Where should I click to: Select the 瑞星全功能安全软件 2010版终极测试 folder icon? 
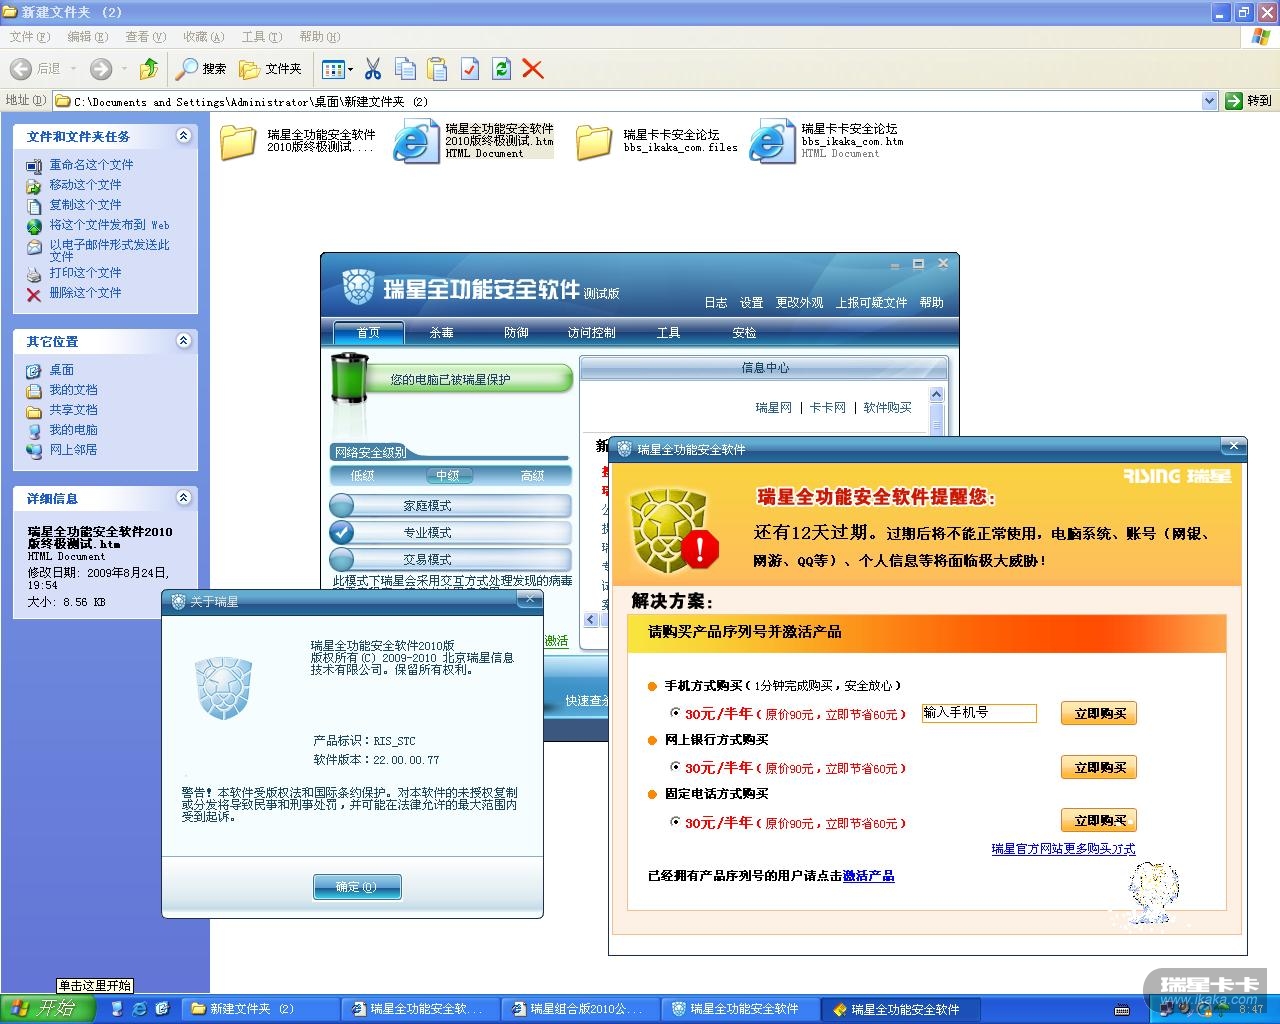tap(238, 141)
